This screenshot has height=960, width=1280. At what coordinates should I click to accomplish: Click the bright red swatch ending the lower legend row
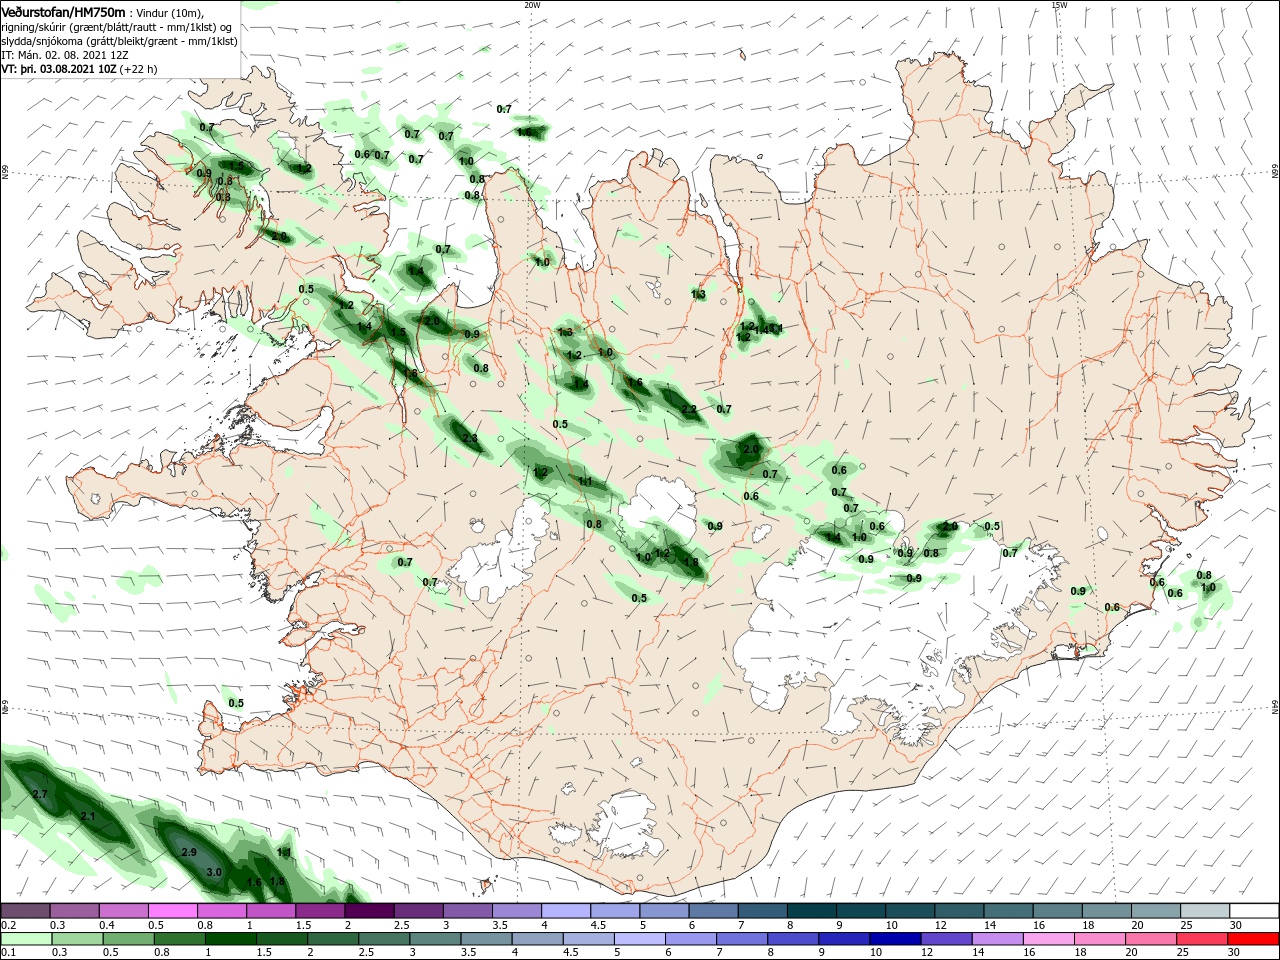pyautogui.click(x=1254, y=939)
